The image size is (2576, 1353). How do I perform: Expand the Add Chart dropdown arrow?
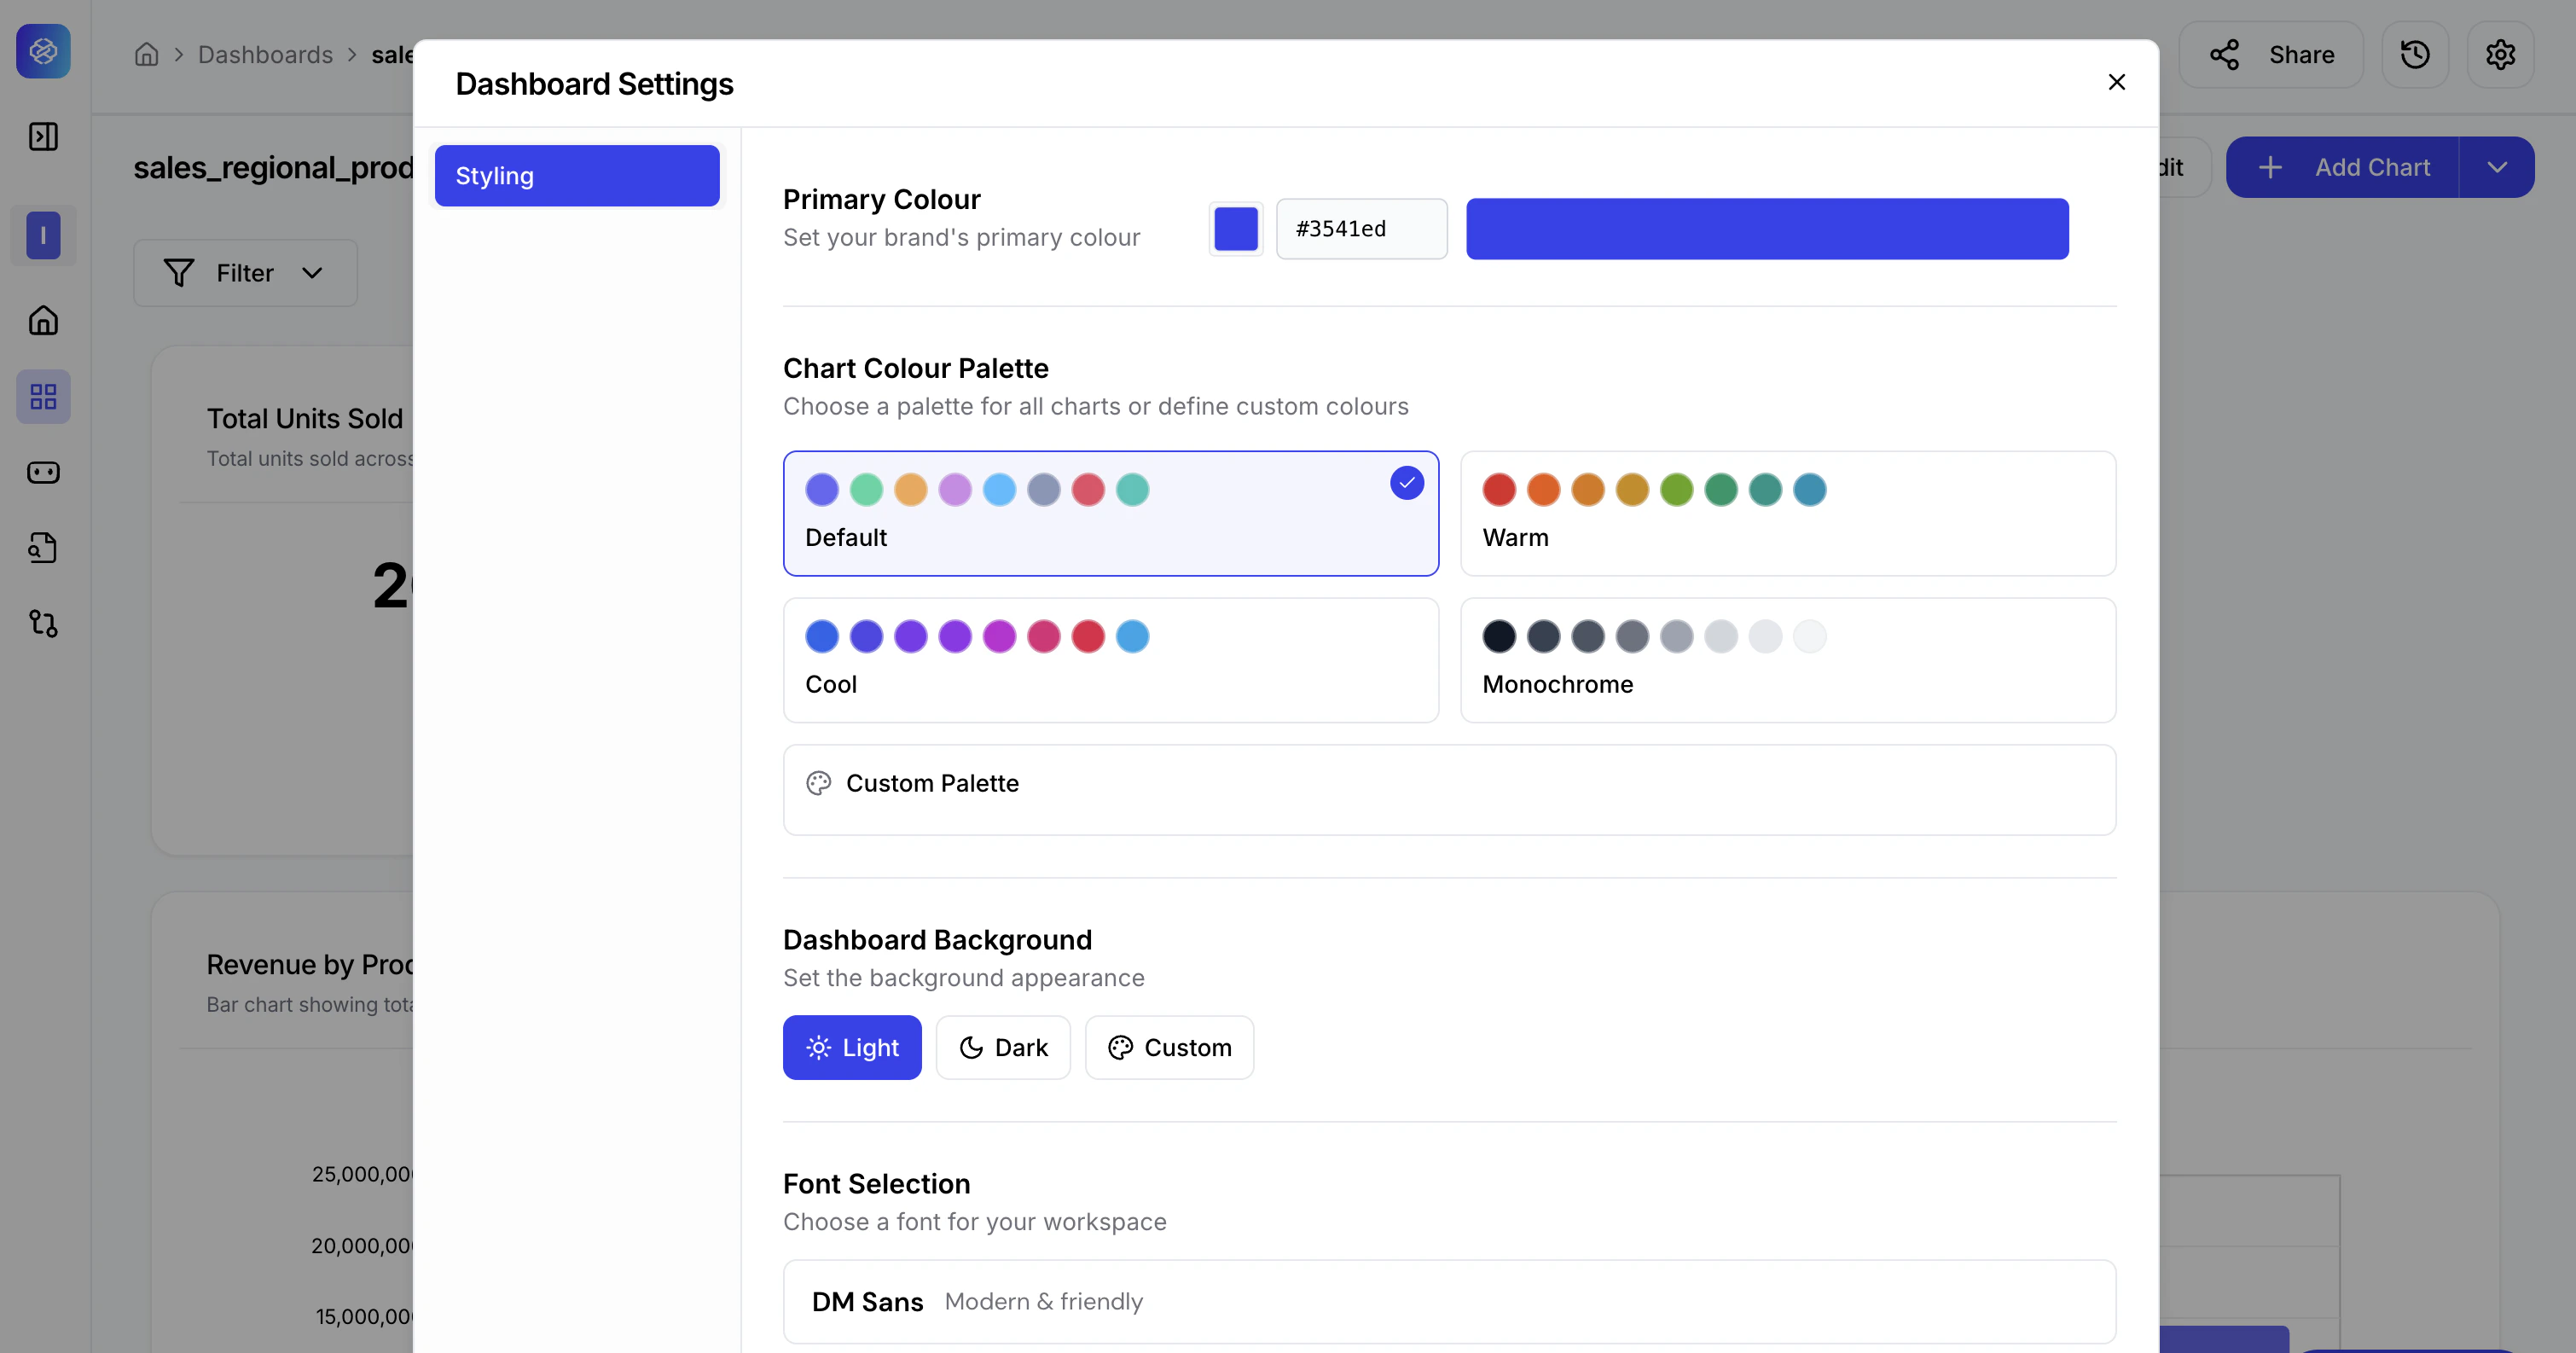coord(2497,167)
